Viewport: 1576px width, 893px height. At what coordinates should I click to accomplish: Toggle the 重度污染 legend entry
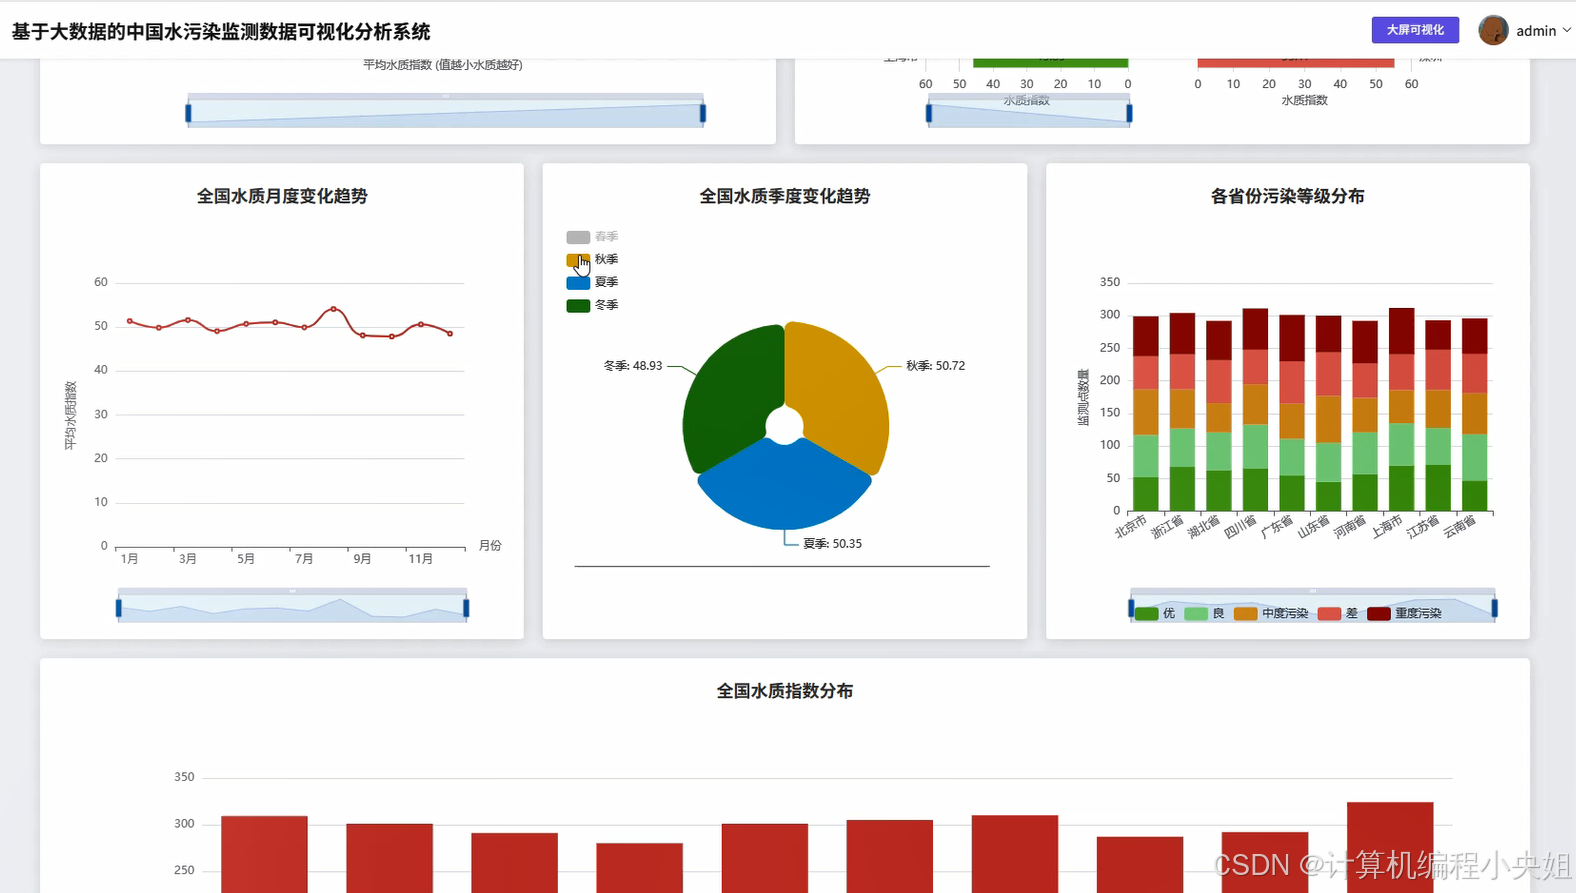pyautogui.click(x=1405, y=613)
